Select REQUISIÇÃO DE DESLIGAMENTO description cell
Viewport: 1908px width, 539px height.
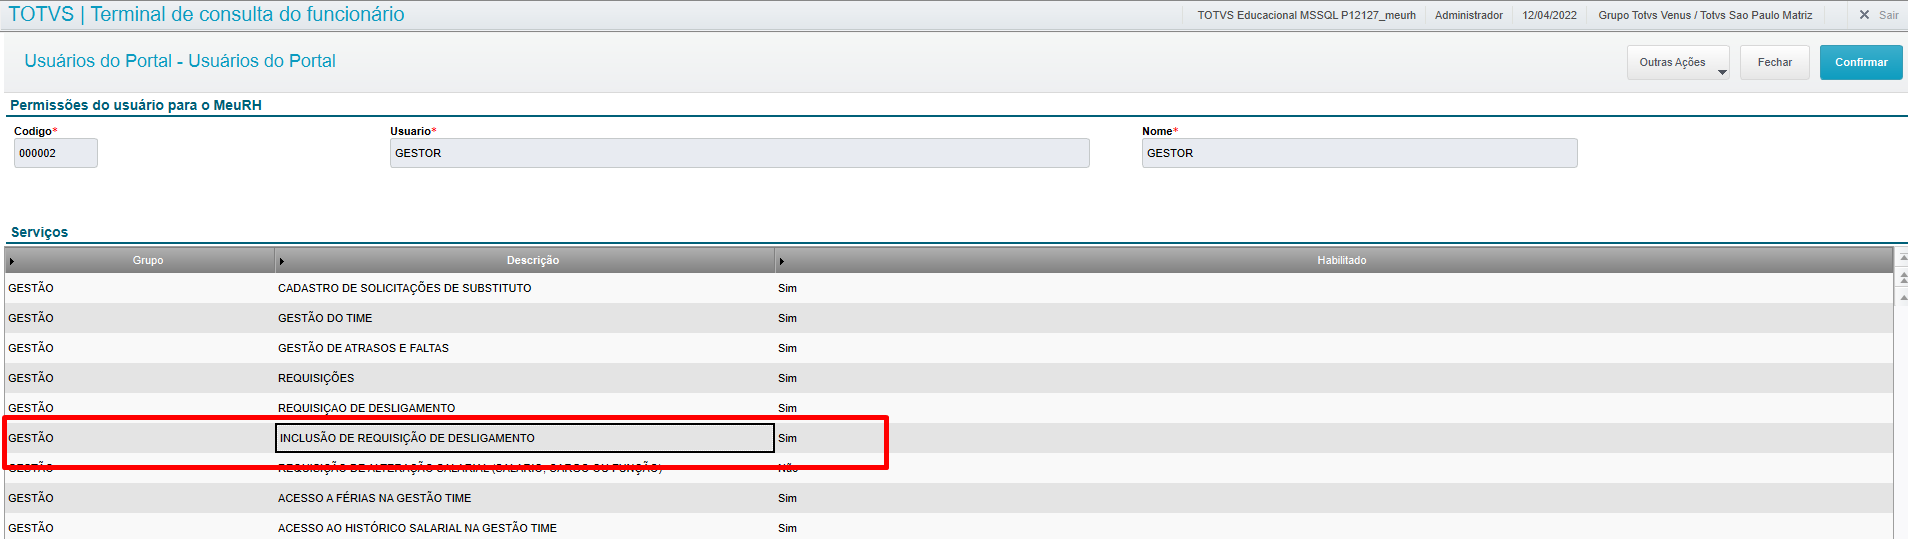(x=525, y=408)
